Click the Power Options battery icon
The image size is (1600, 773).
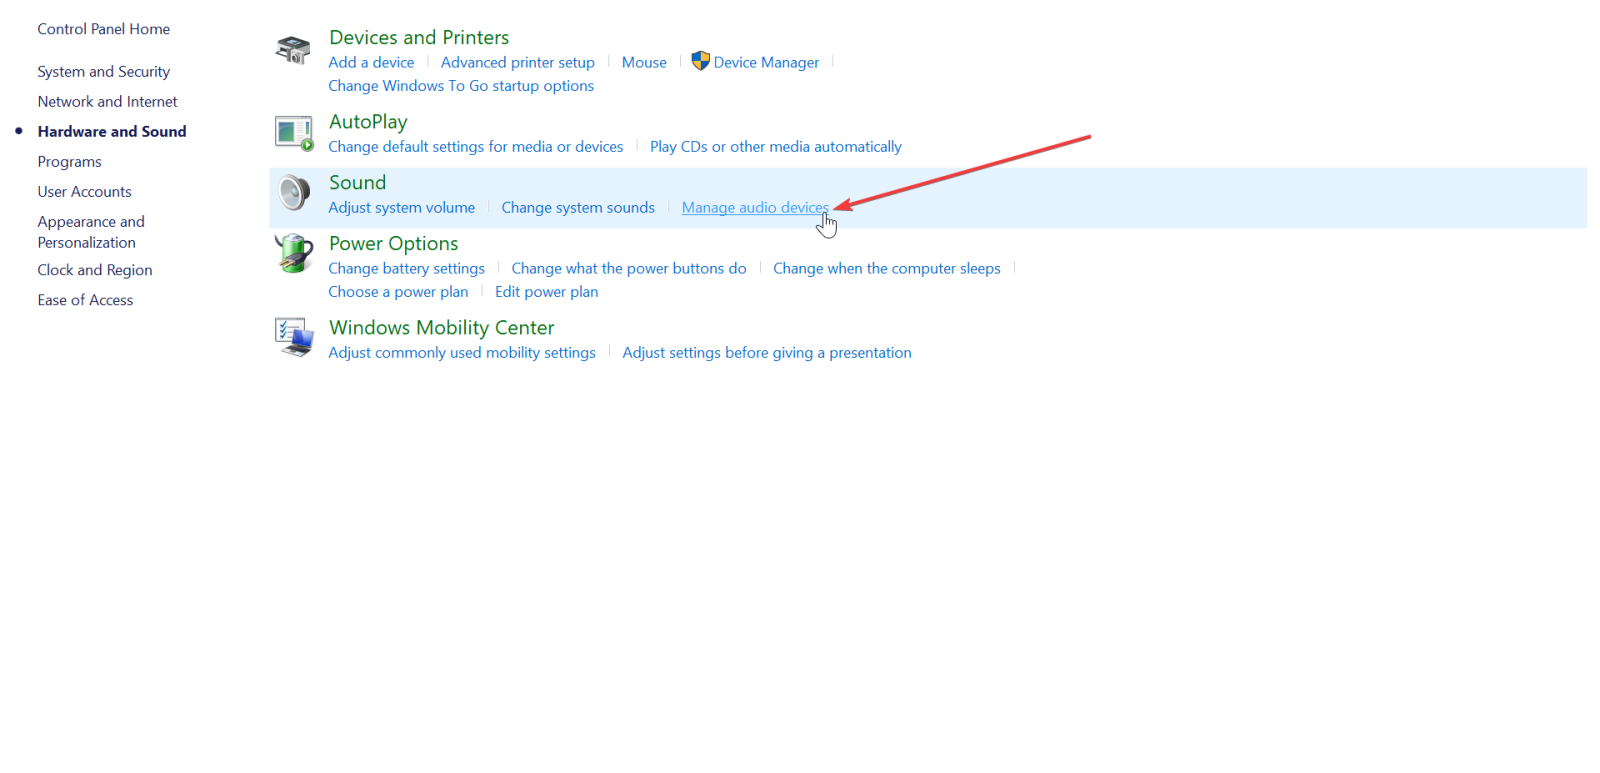[294, 254]
